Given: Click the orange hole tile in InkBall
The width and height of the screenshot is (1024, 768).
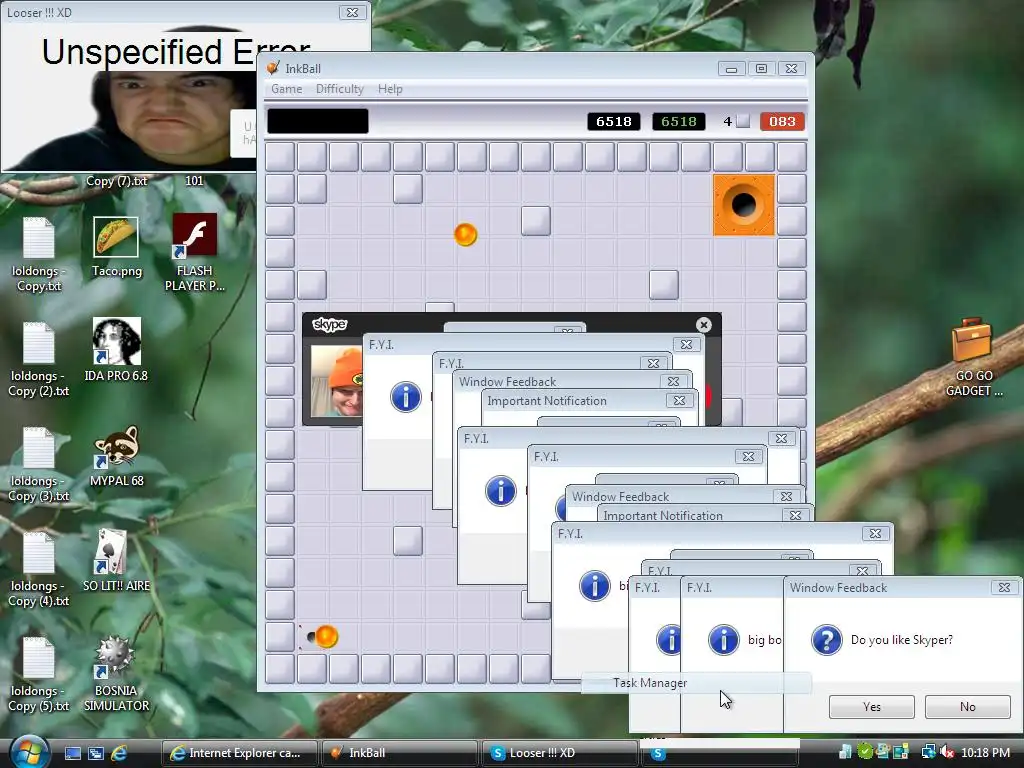Looking at the screenshot, I should pos(744,205).
